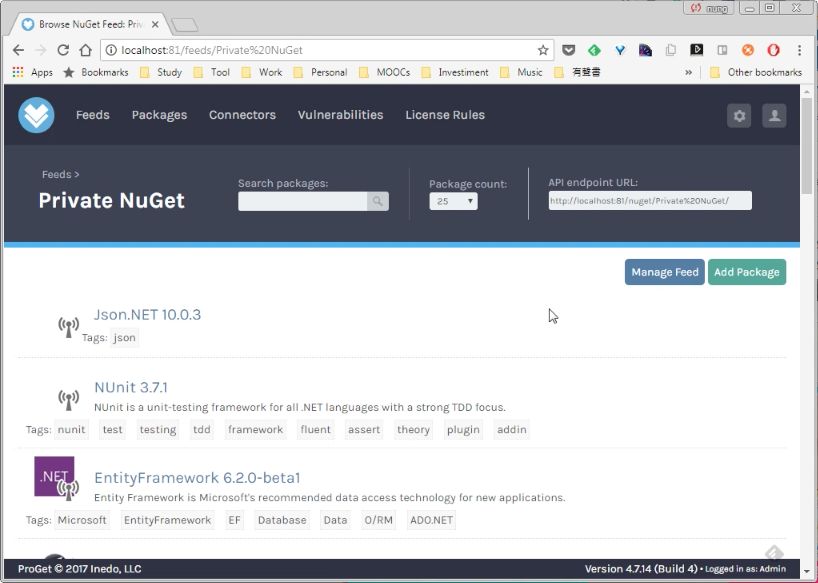Open the EntityFramework 6.2.0-beta1 package link
Screen dimensions: 818x583
(x=197, y=478)
